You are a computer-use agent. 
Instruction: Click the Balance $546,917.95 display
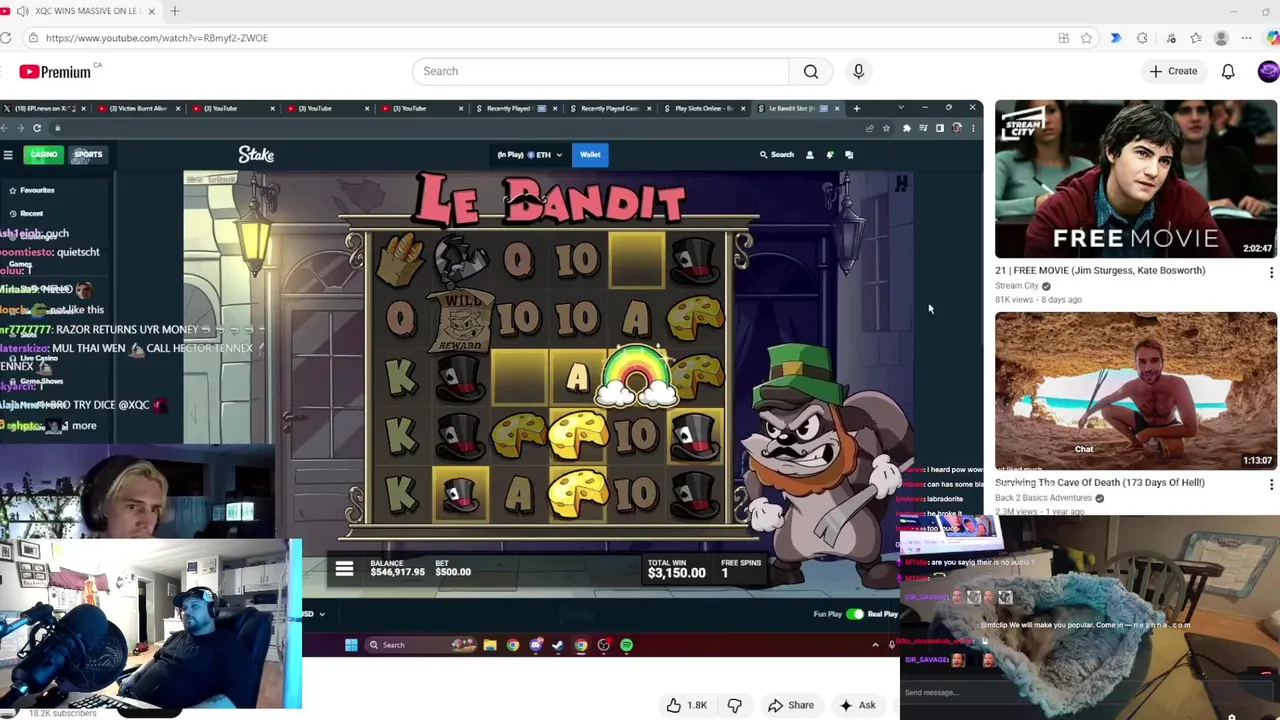[x=397, y=568]
